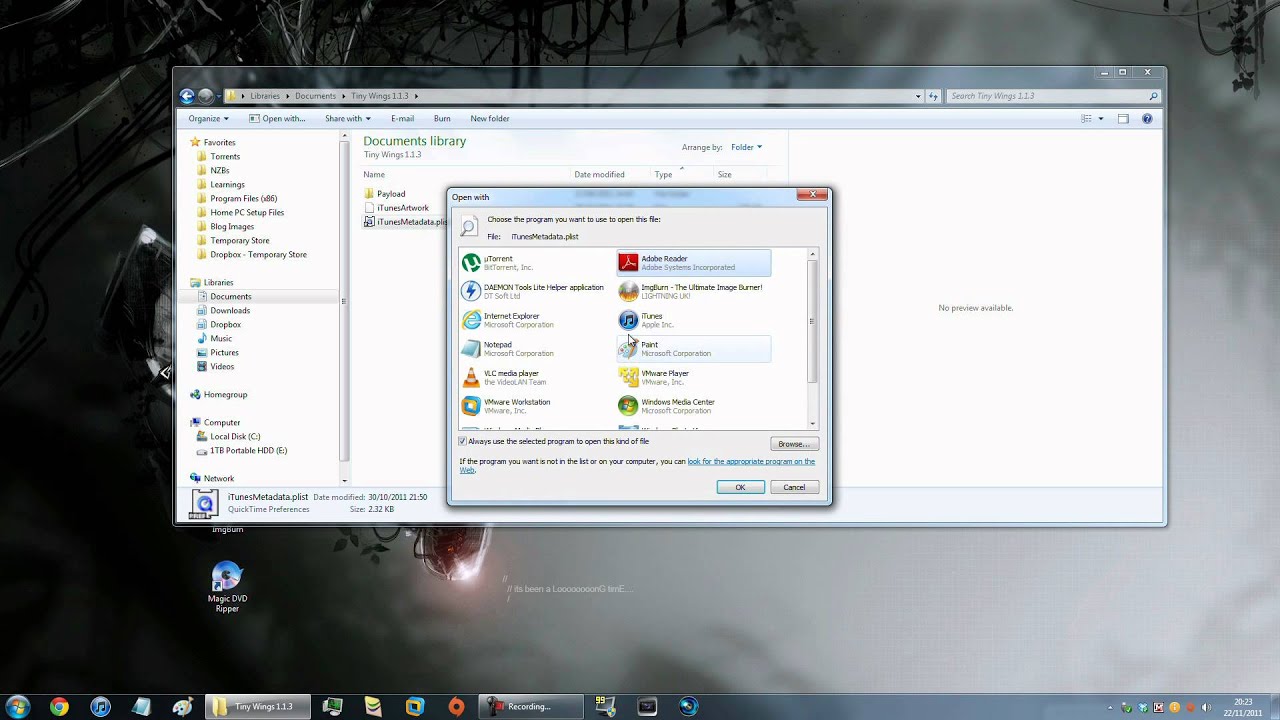Image resolution: width=1280 pixels, height=720 pixels.
Task: Select Computer in the navigation pane
Action: click(221, 422)
